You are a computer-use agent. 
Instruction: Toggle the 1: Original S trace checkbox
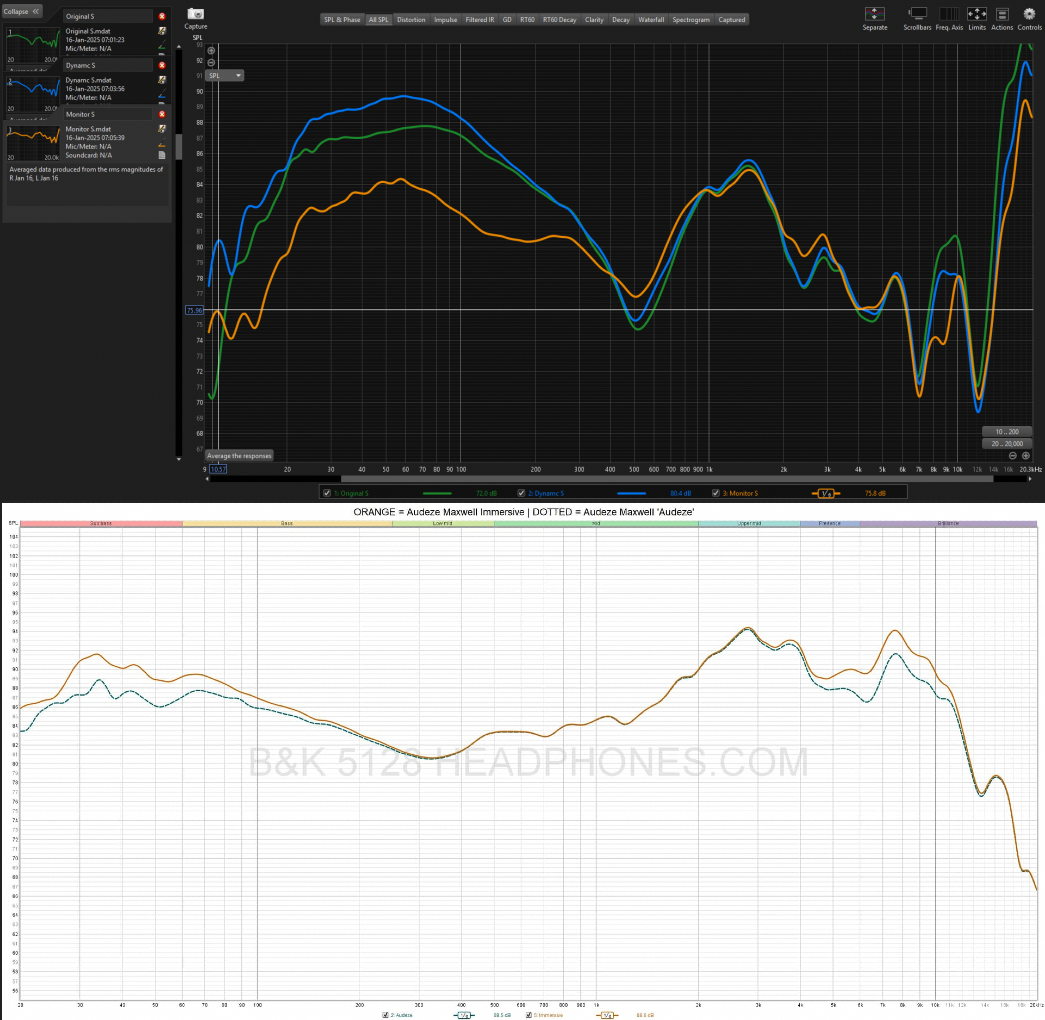(x=327, y=493)
